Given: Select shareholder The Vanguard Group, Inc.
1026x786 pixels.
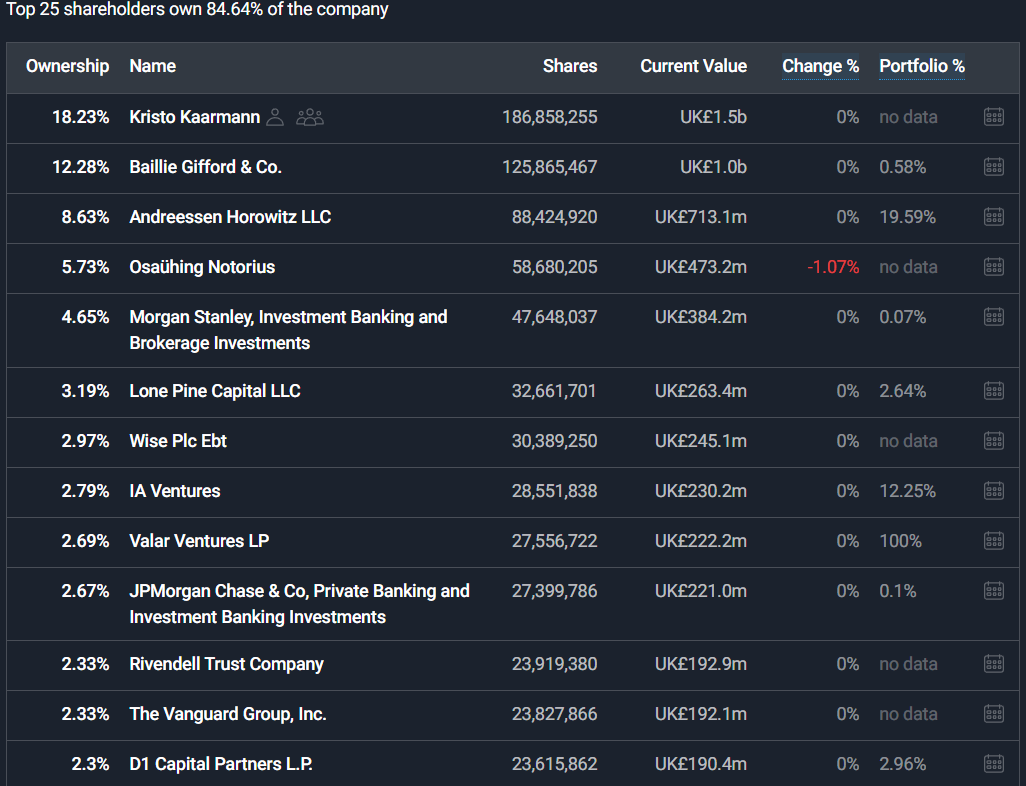Looking at the screenshot, I should [228, 714].
